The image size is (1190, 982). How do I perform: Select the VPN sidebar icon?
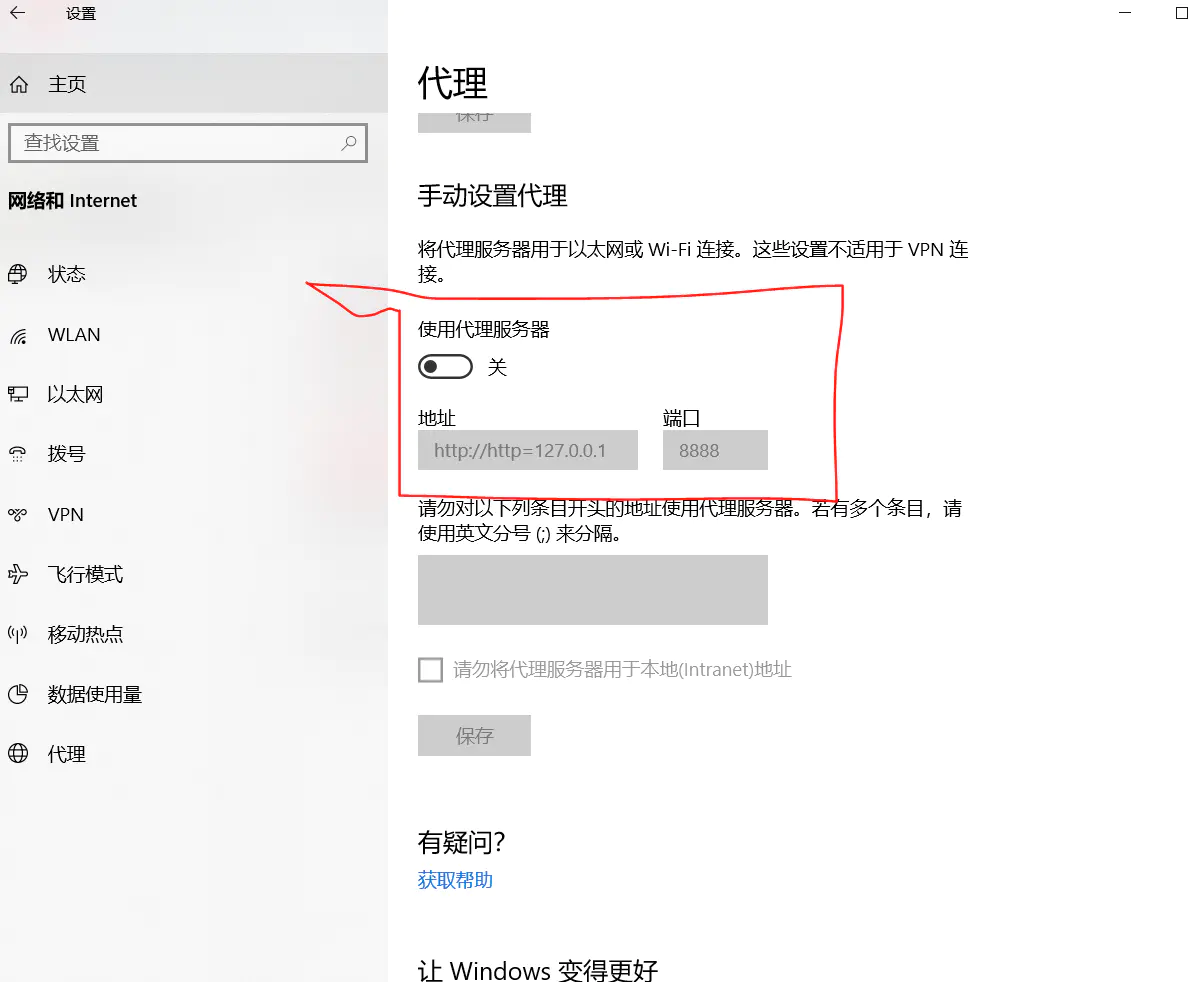(18, 513)
